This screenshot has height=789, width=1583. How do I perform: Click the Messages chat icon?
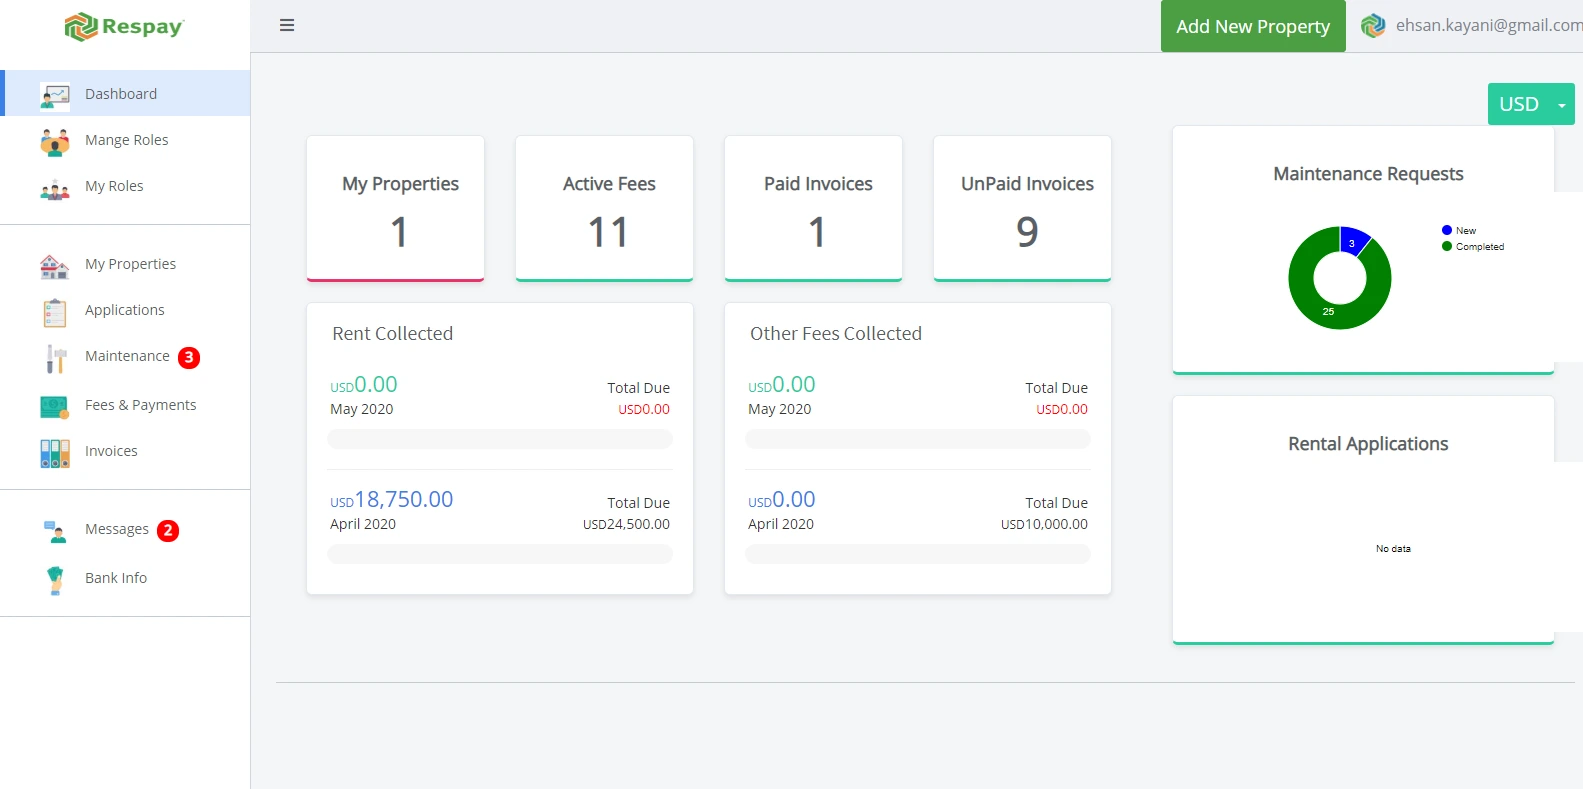pyautogui.click(x=55, y=531)
